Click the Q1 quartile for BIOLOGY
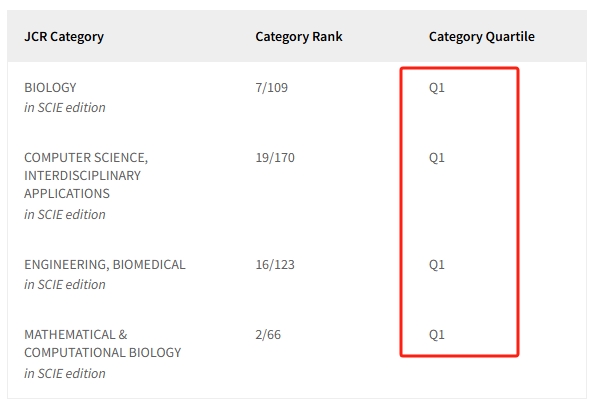 pos(437,88)
